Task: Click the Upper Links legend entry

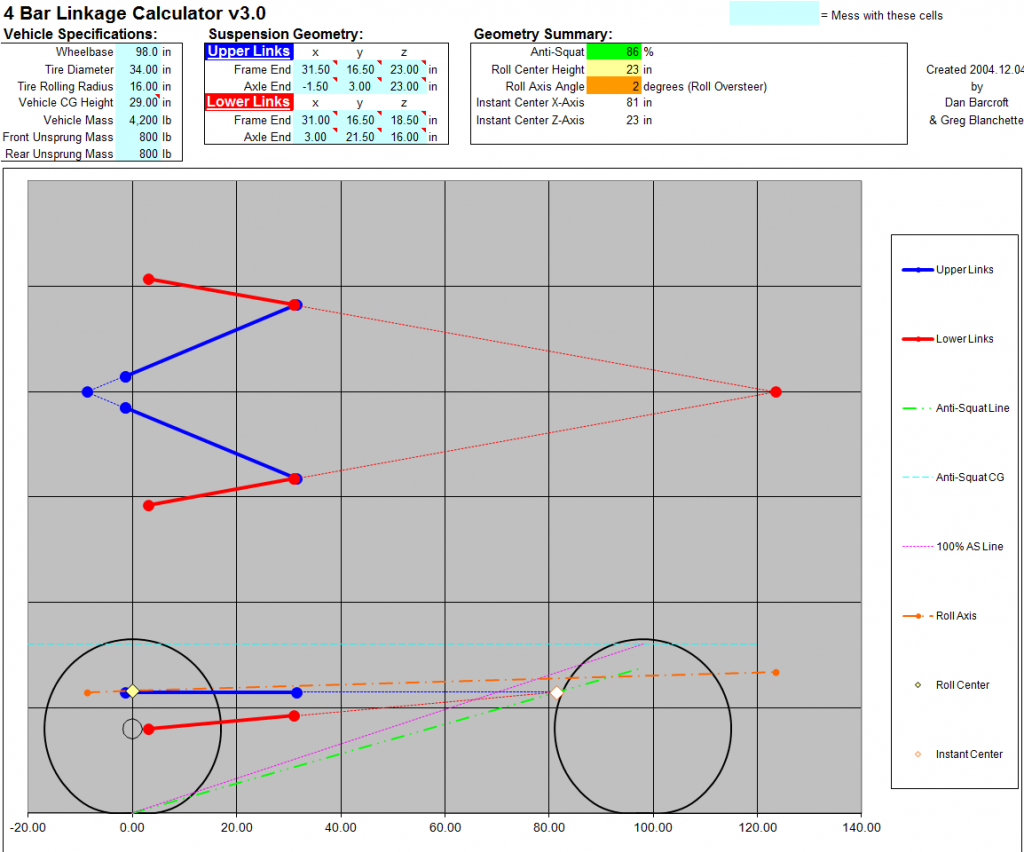Action: point(948,270)
